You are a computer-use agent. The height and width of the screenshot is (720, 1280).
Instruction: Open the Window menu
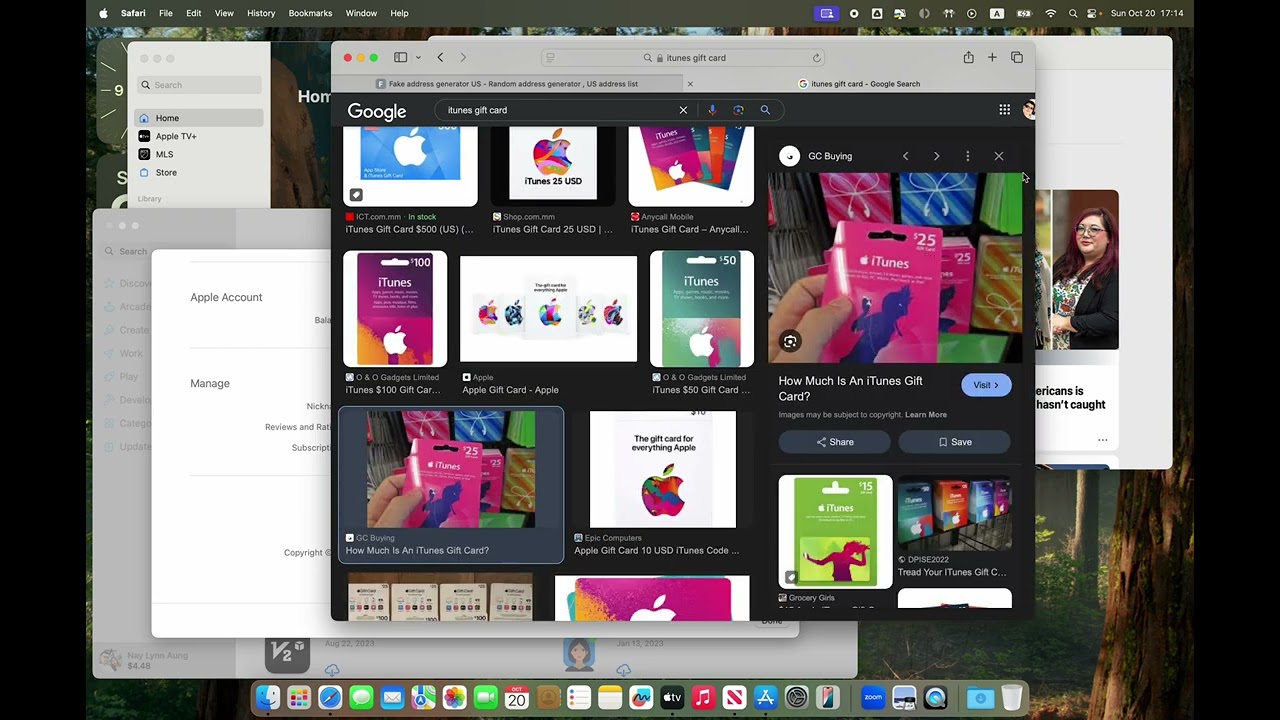pos(361,13)
